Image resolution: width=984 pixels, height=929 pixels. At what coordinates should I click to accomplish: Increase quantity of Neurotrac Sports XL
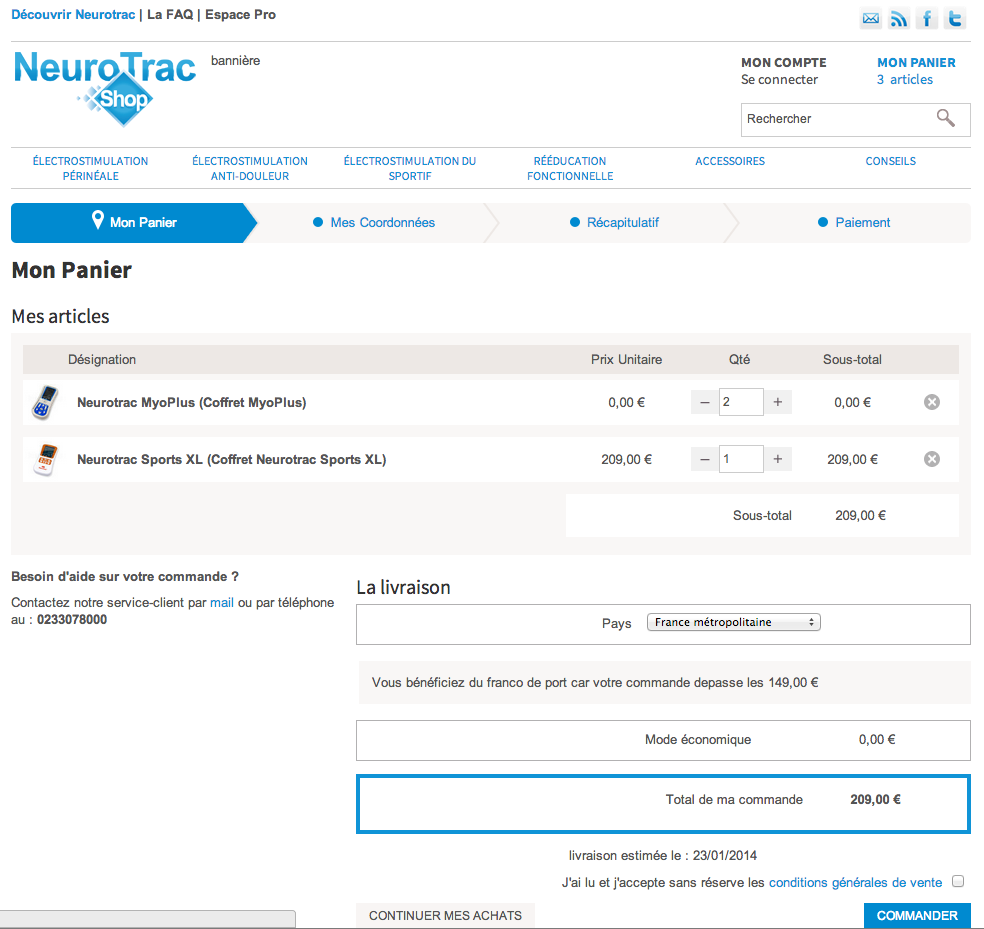[x=778, y=459]
